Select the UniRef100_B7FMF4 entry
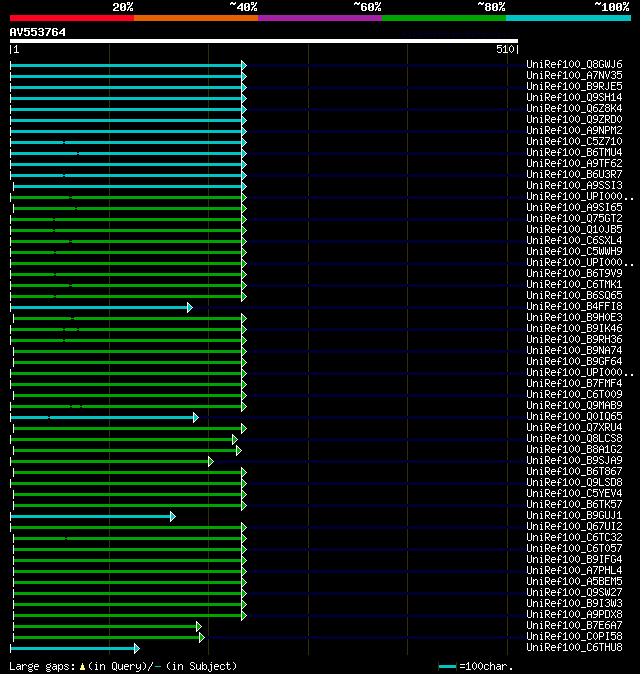The image size is (640, 674). coord(574,384)
